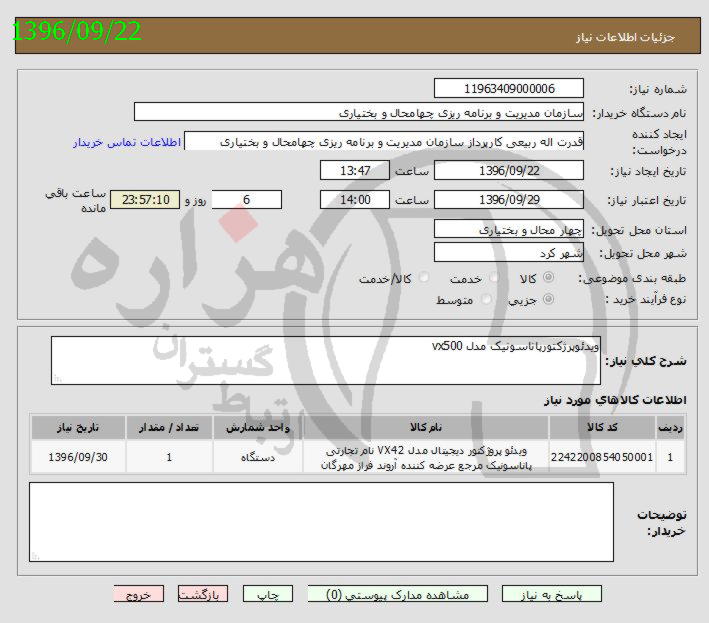Select the کالا radio button
Image resolution: width=709 pixels, height=623 pixels.
(x=548, y=277)
